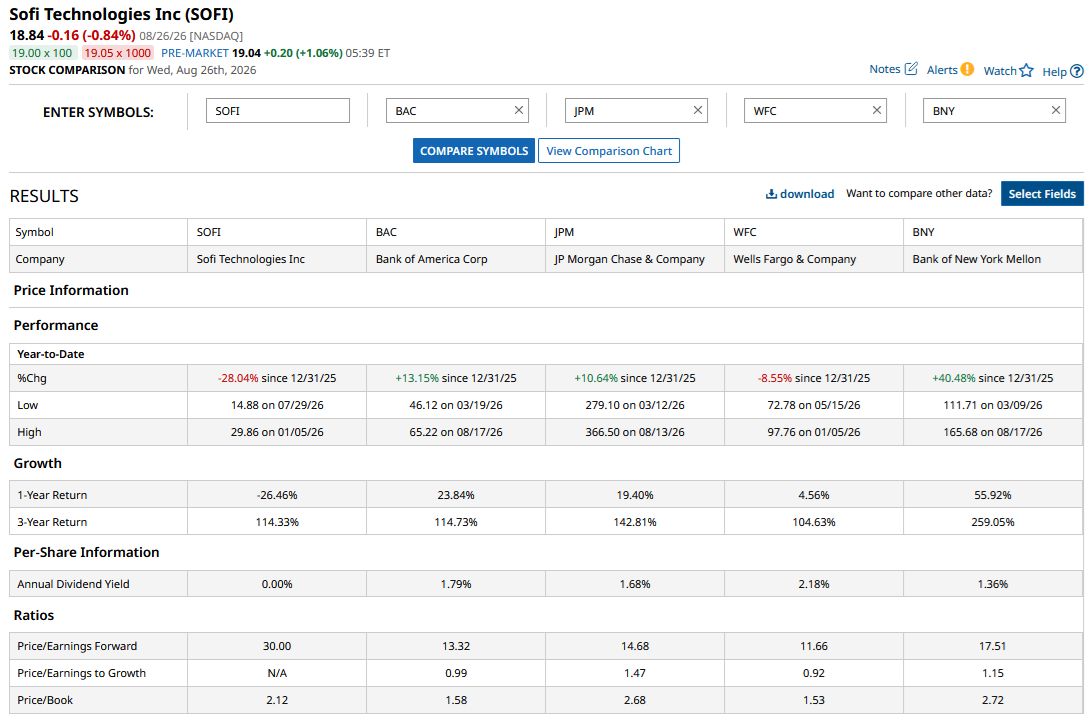Click the -8.55% year-to-date change value

pyautogui.click(x=775, y=378)
